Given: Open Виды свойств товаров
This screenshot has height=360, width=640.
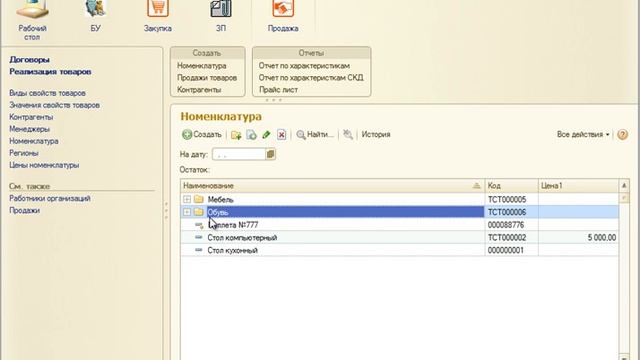Looking at the screenshot, I should click(47, 93).
